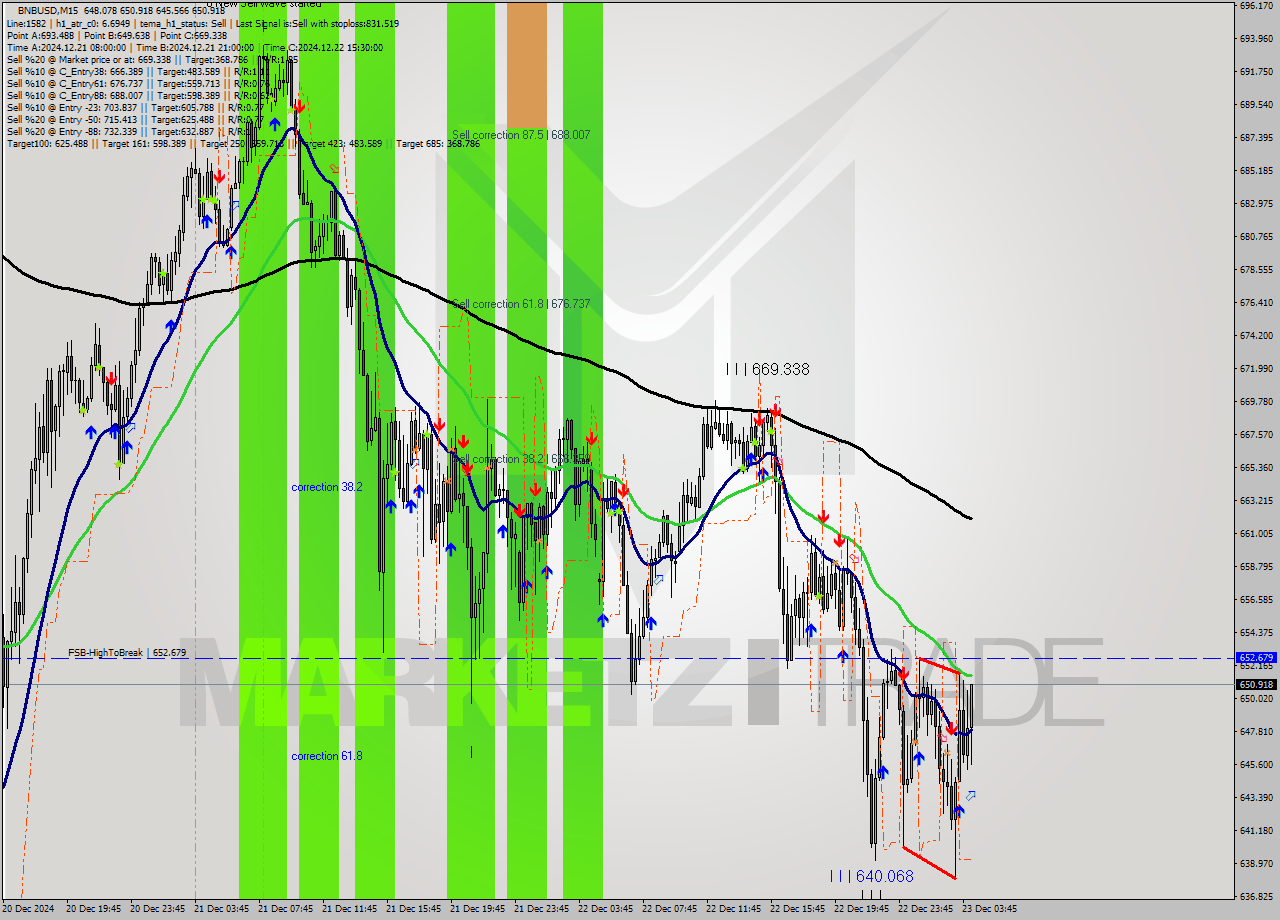Image resolution: width=1280 pixels, height=920 pixels.
Task: Click the 652.679 blue price tag on axis
Action: click(1256, 658)
